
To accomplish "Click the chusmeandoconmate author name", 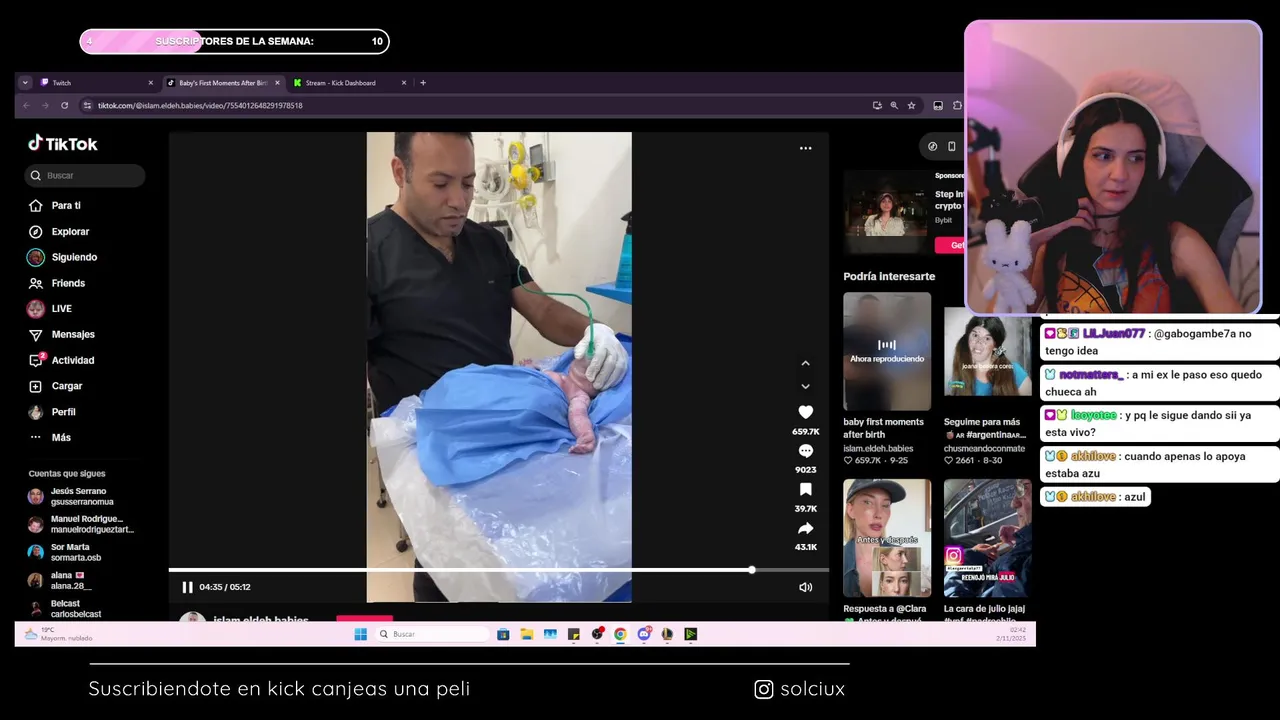I will 985,449.
